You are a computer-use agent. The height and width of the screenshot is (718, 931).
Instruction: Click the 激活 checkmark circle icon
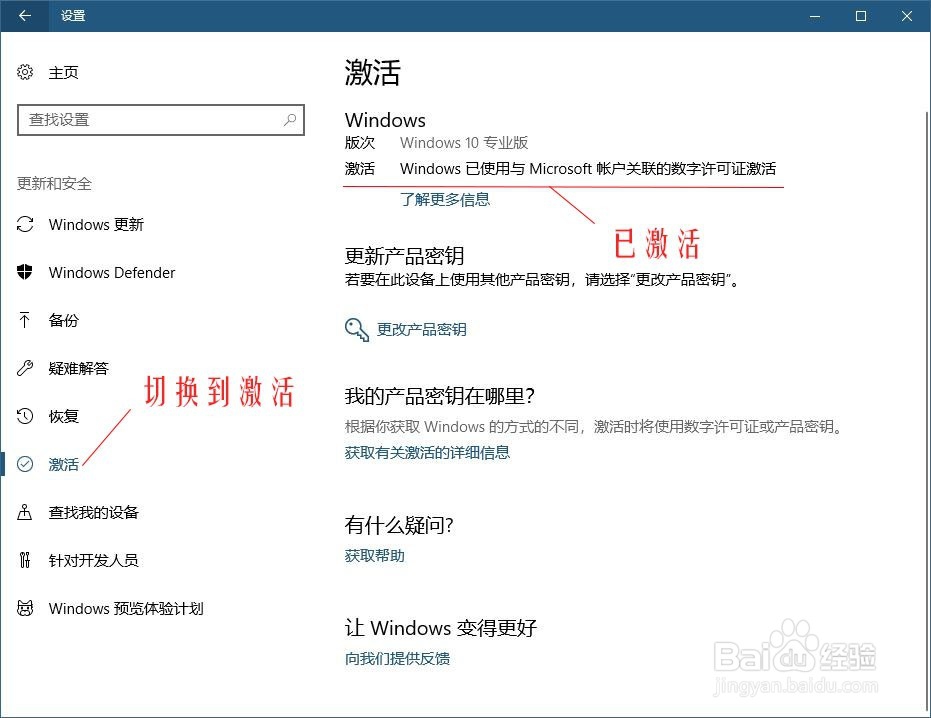click(24, 464)
